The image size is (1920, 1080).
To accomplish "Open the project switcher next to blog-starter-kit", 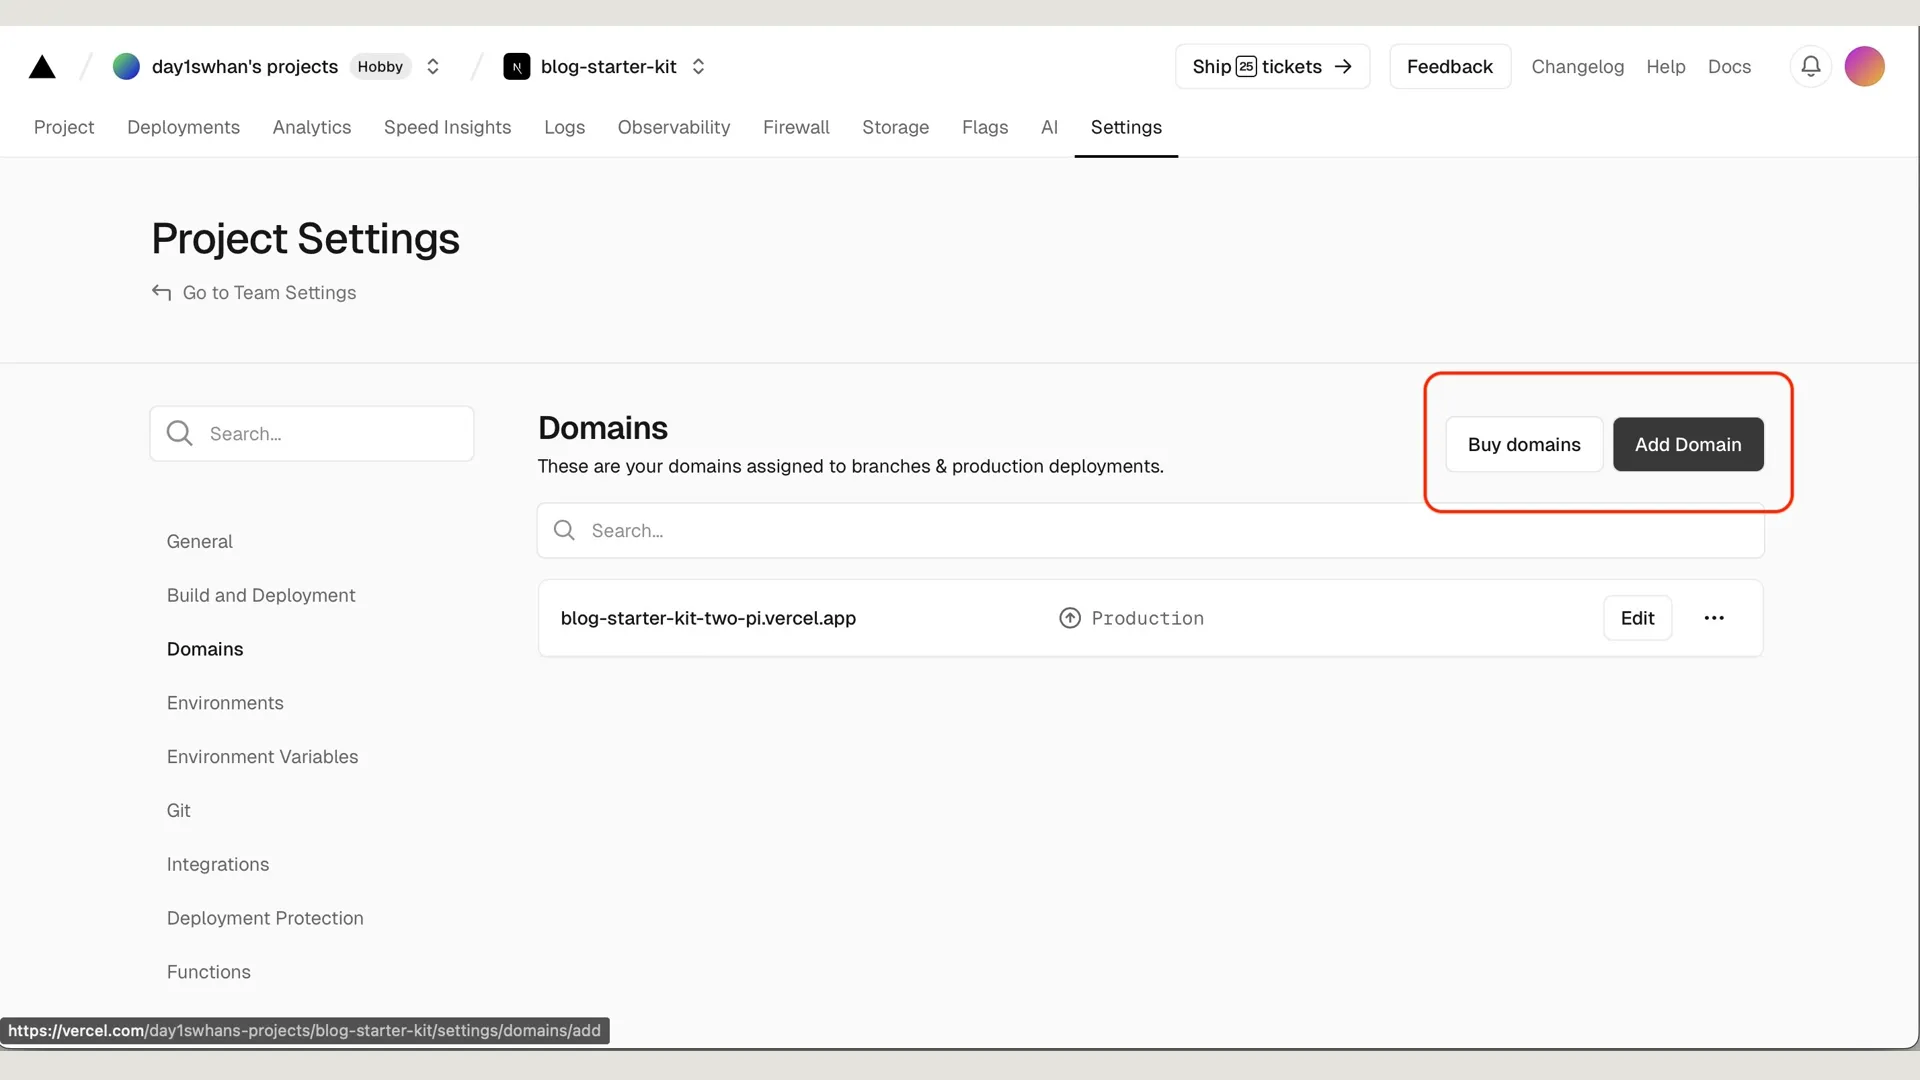I will coord(698,67).
